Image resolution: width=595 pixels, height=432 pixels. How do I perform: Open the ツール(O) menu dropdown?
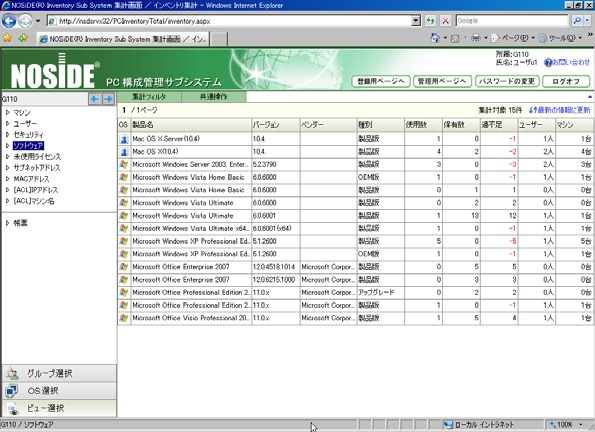[x=580, y=38]
